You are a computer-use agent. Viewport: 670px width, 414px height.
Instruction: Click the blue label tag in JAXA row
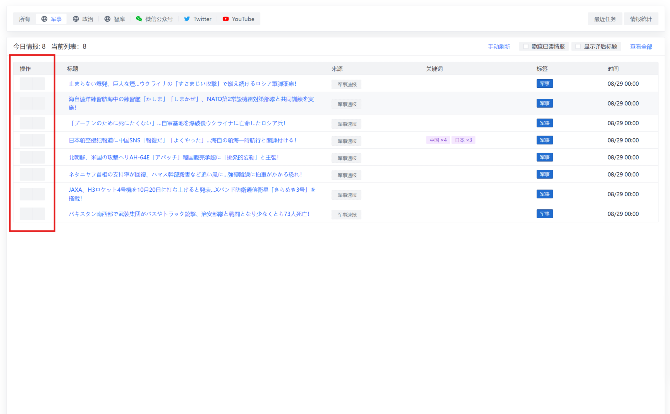point(544,191)
